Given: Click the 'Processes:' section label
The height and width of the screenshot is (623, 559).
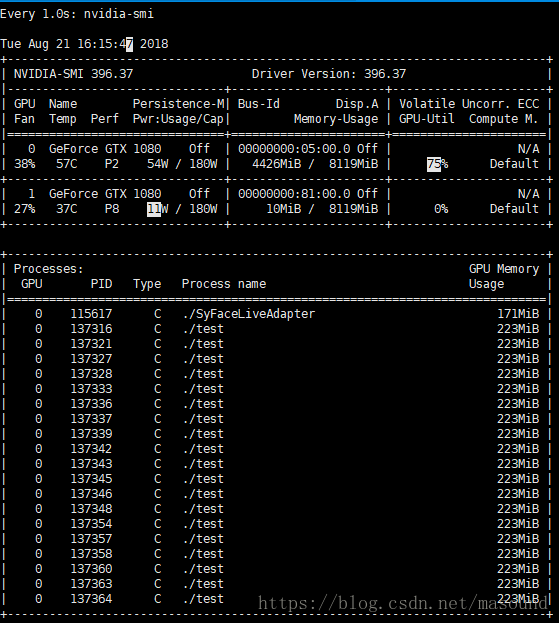Looking at the screenshot, I should pos(49,269).
